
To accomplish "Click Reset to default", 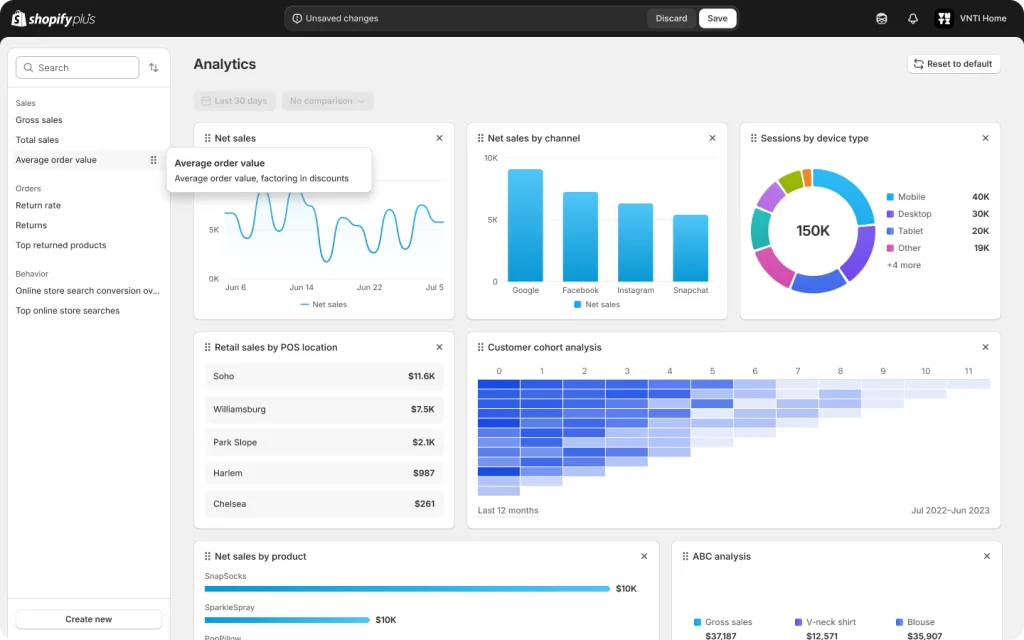I will [954, 63].
